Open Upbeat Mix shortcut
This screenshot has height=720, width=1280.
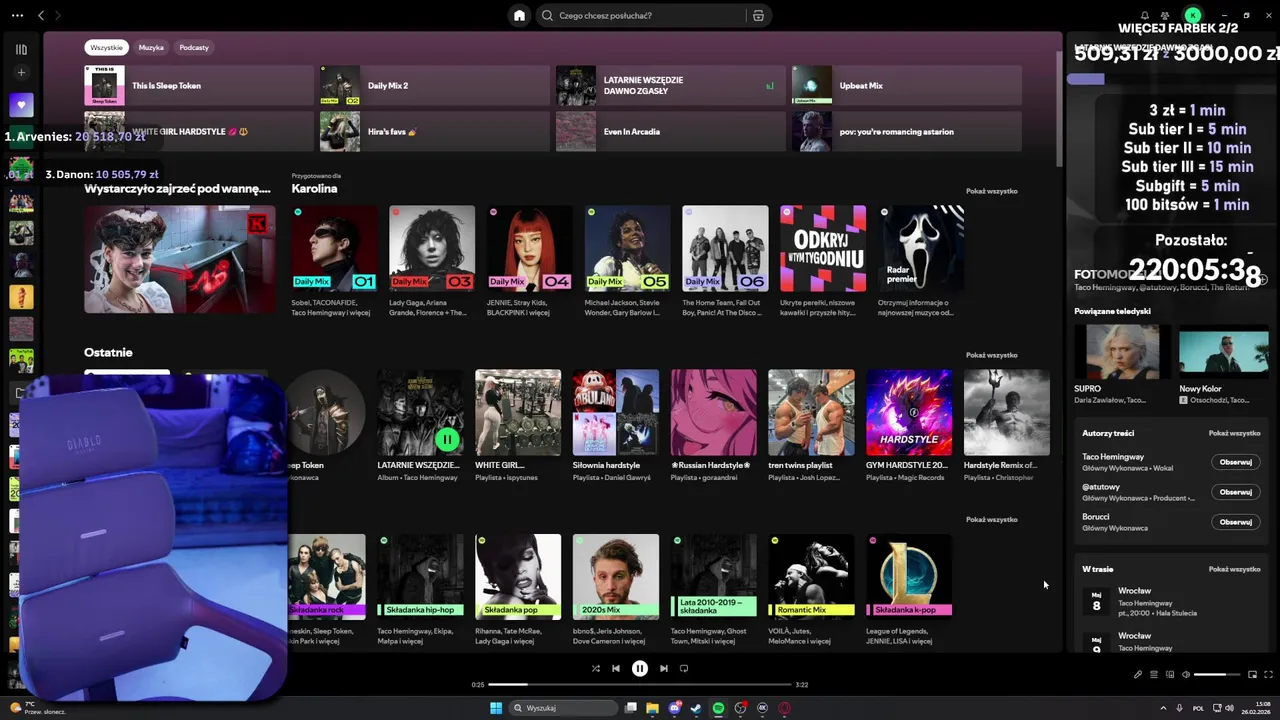pyautogui.click(x=907, y=86)
